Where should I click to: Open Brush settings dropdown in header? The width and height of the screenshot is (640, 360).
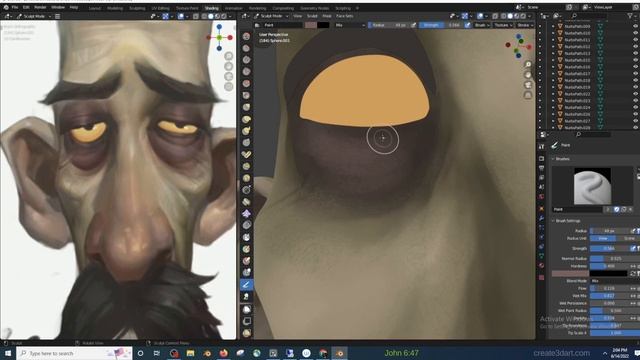pyautogui.click(x=482, y=25)
